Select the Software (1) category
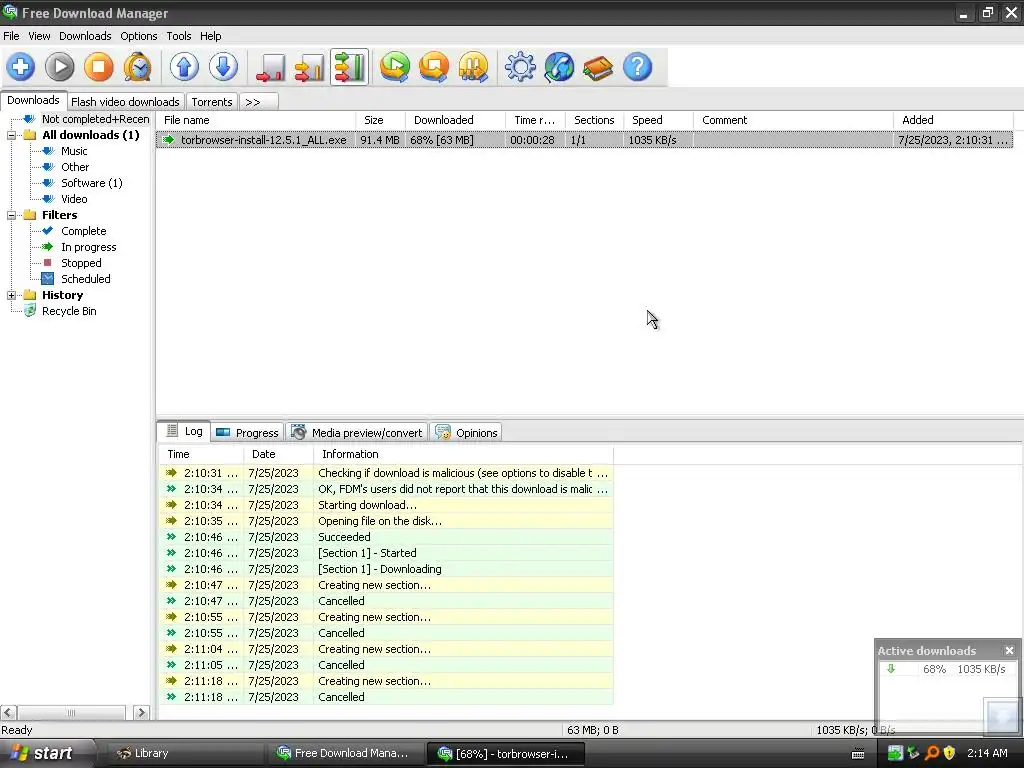Image resolution: width=1024 pixels, height=768 pixels. pos(91,183)
